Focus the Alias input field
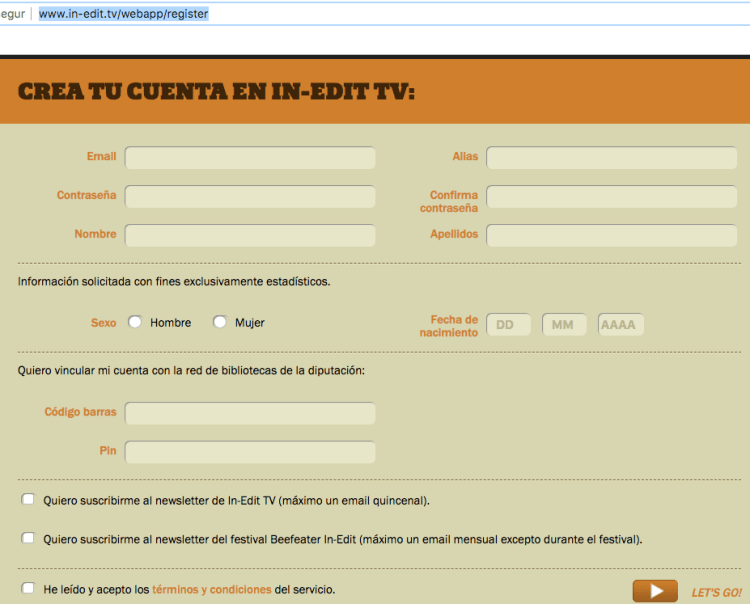 [x=611, y=157]
